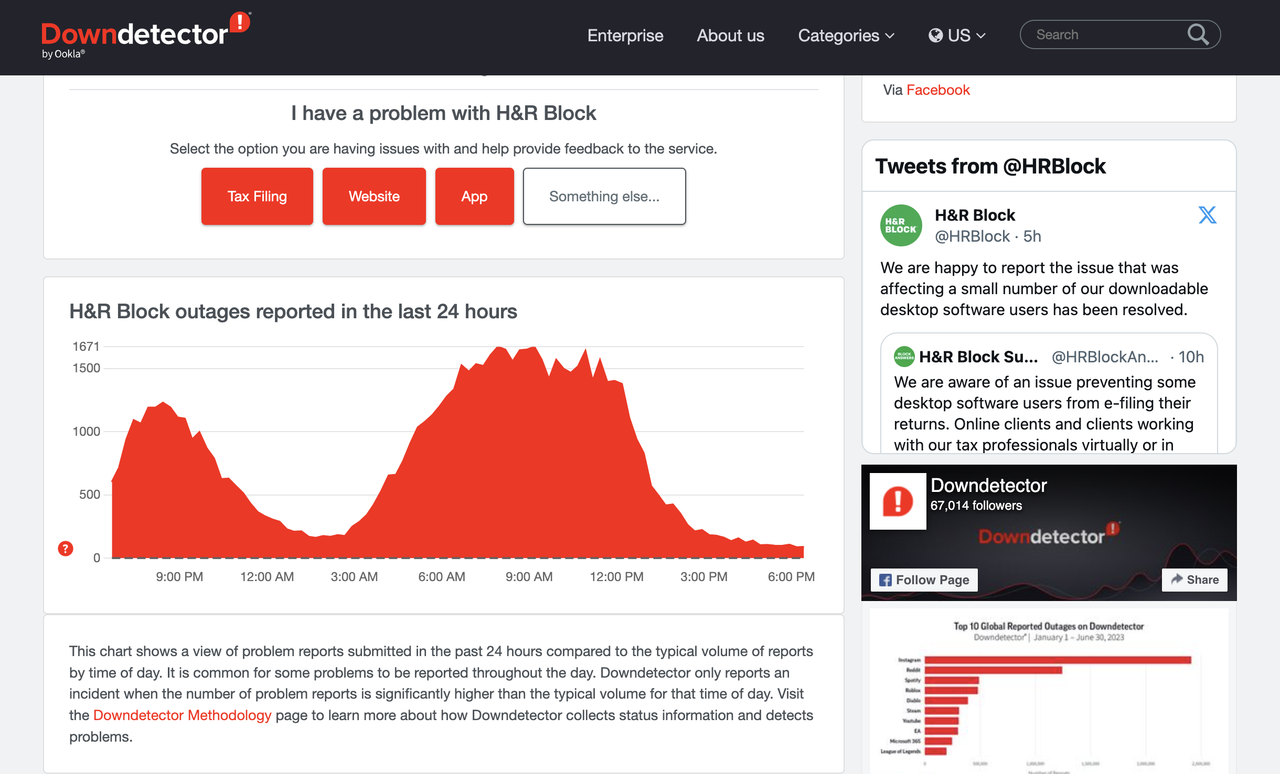
Task: Click the Tweets from @HRBlock heading
Action: pyautogui.click(x=990, y=166)
